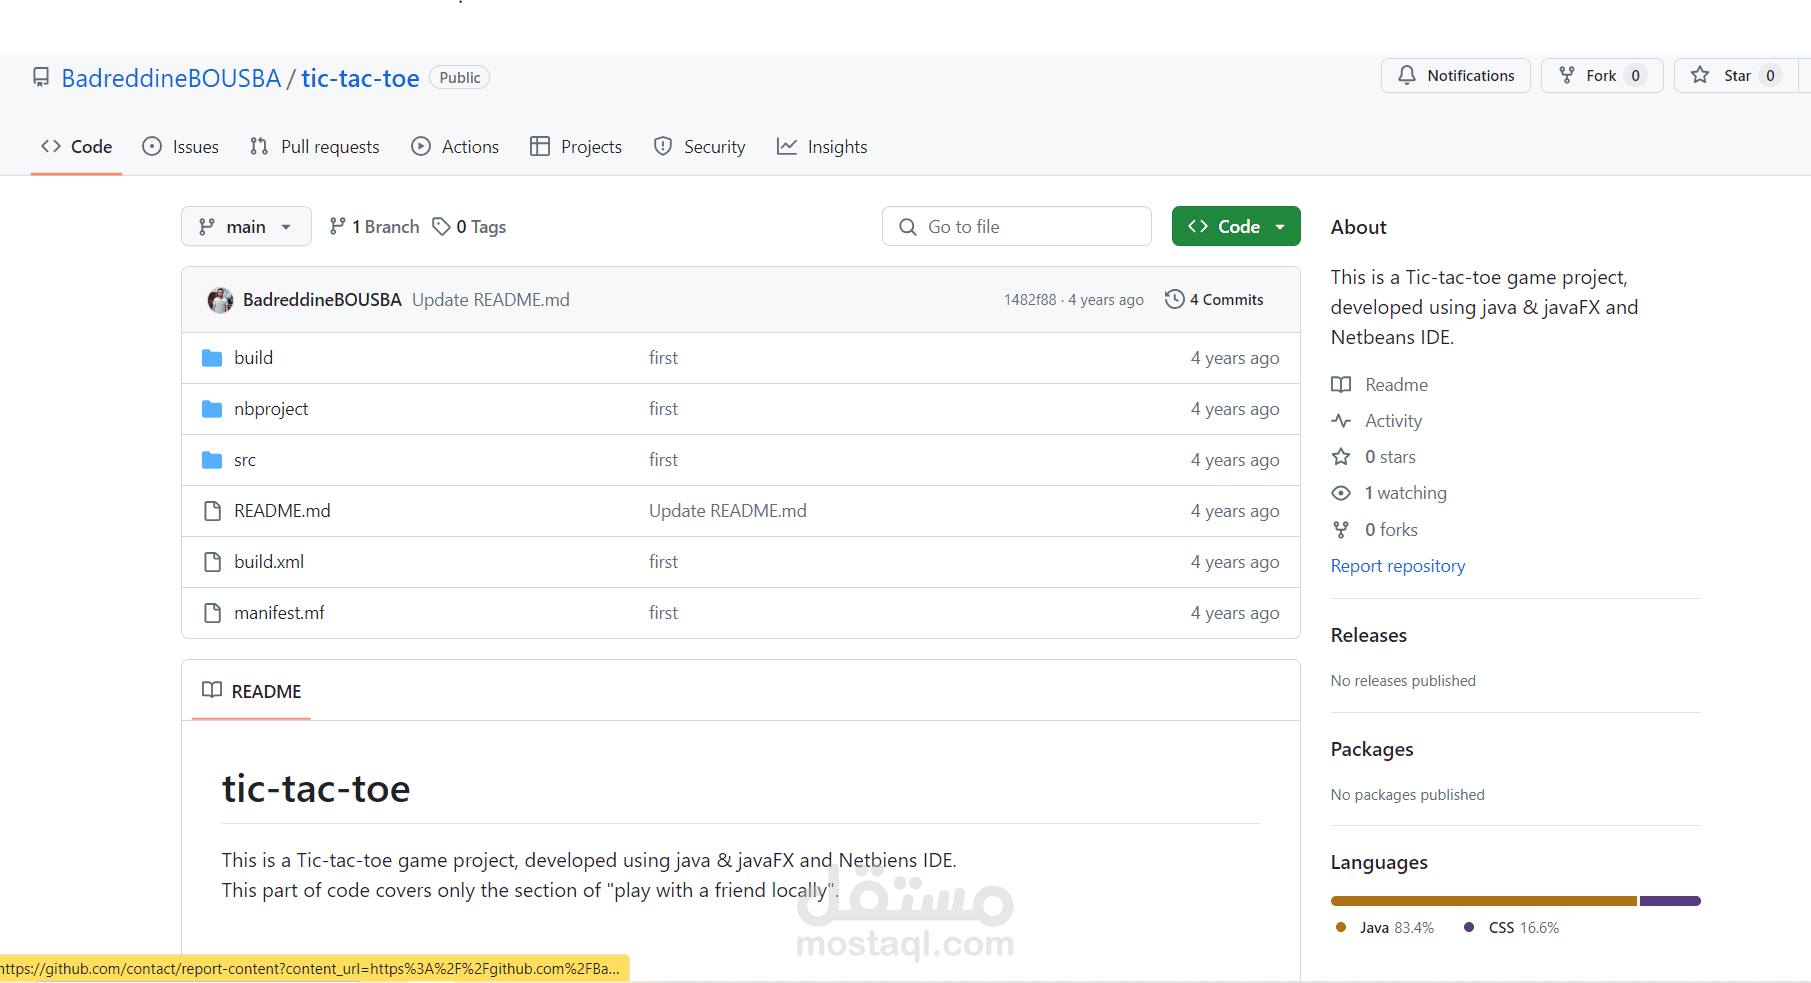The width and height of the screenshot is (1811, 983).
Task: View the Security tab
Action: [699, 147]
